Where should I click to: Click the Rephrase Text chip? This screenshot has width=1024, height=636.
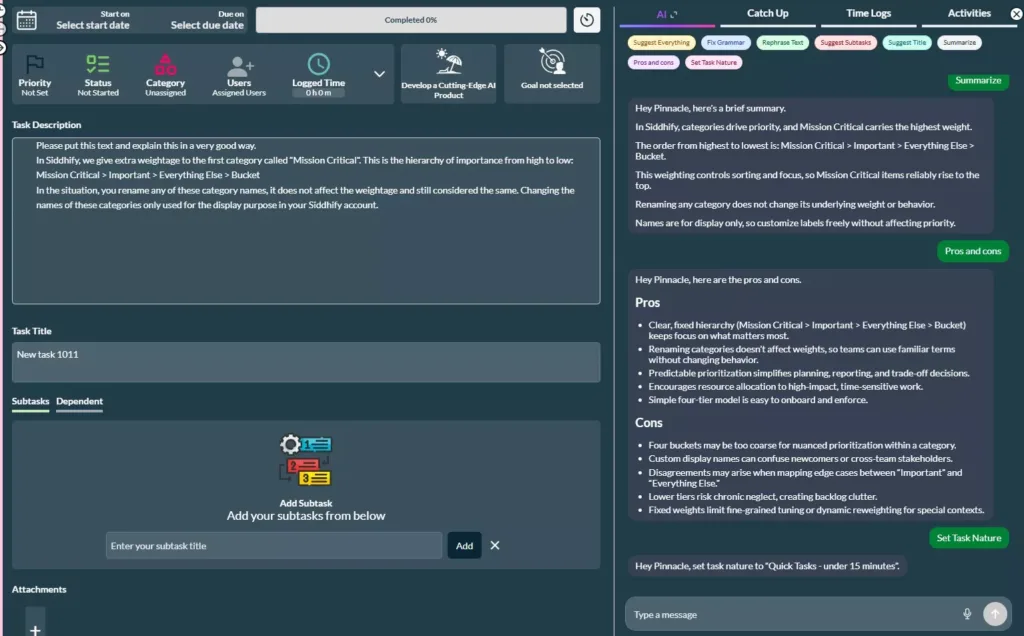tap(782, 42)
